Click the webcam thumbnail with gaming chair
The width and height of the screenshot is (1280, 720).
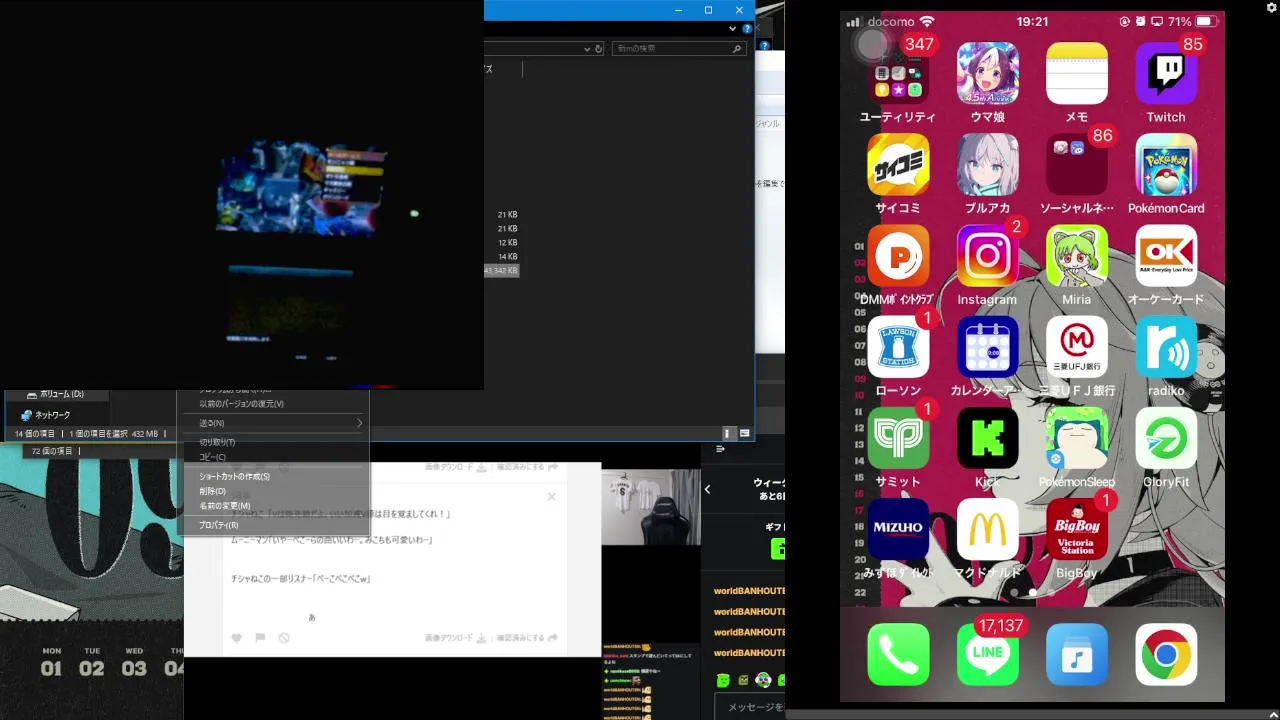651,507
